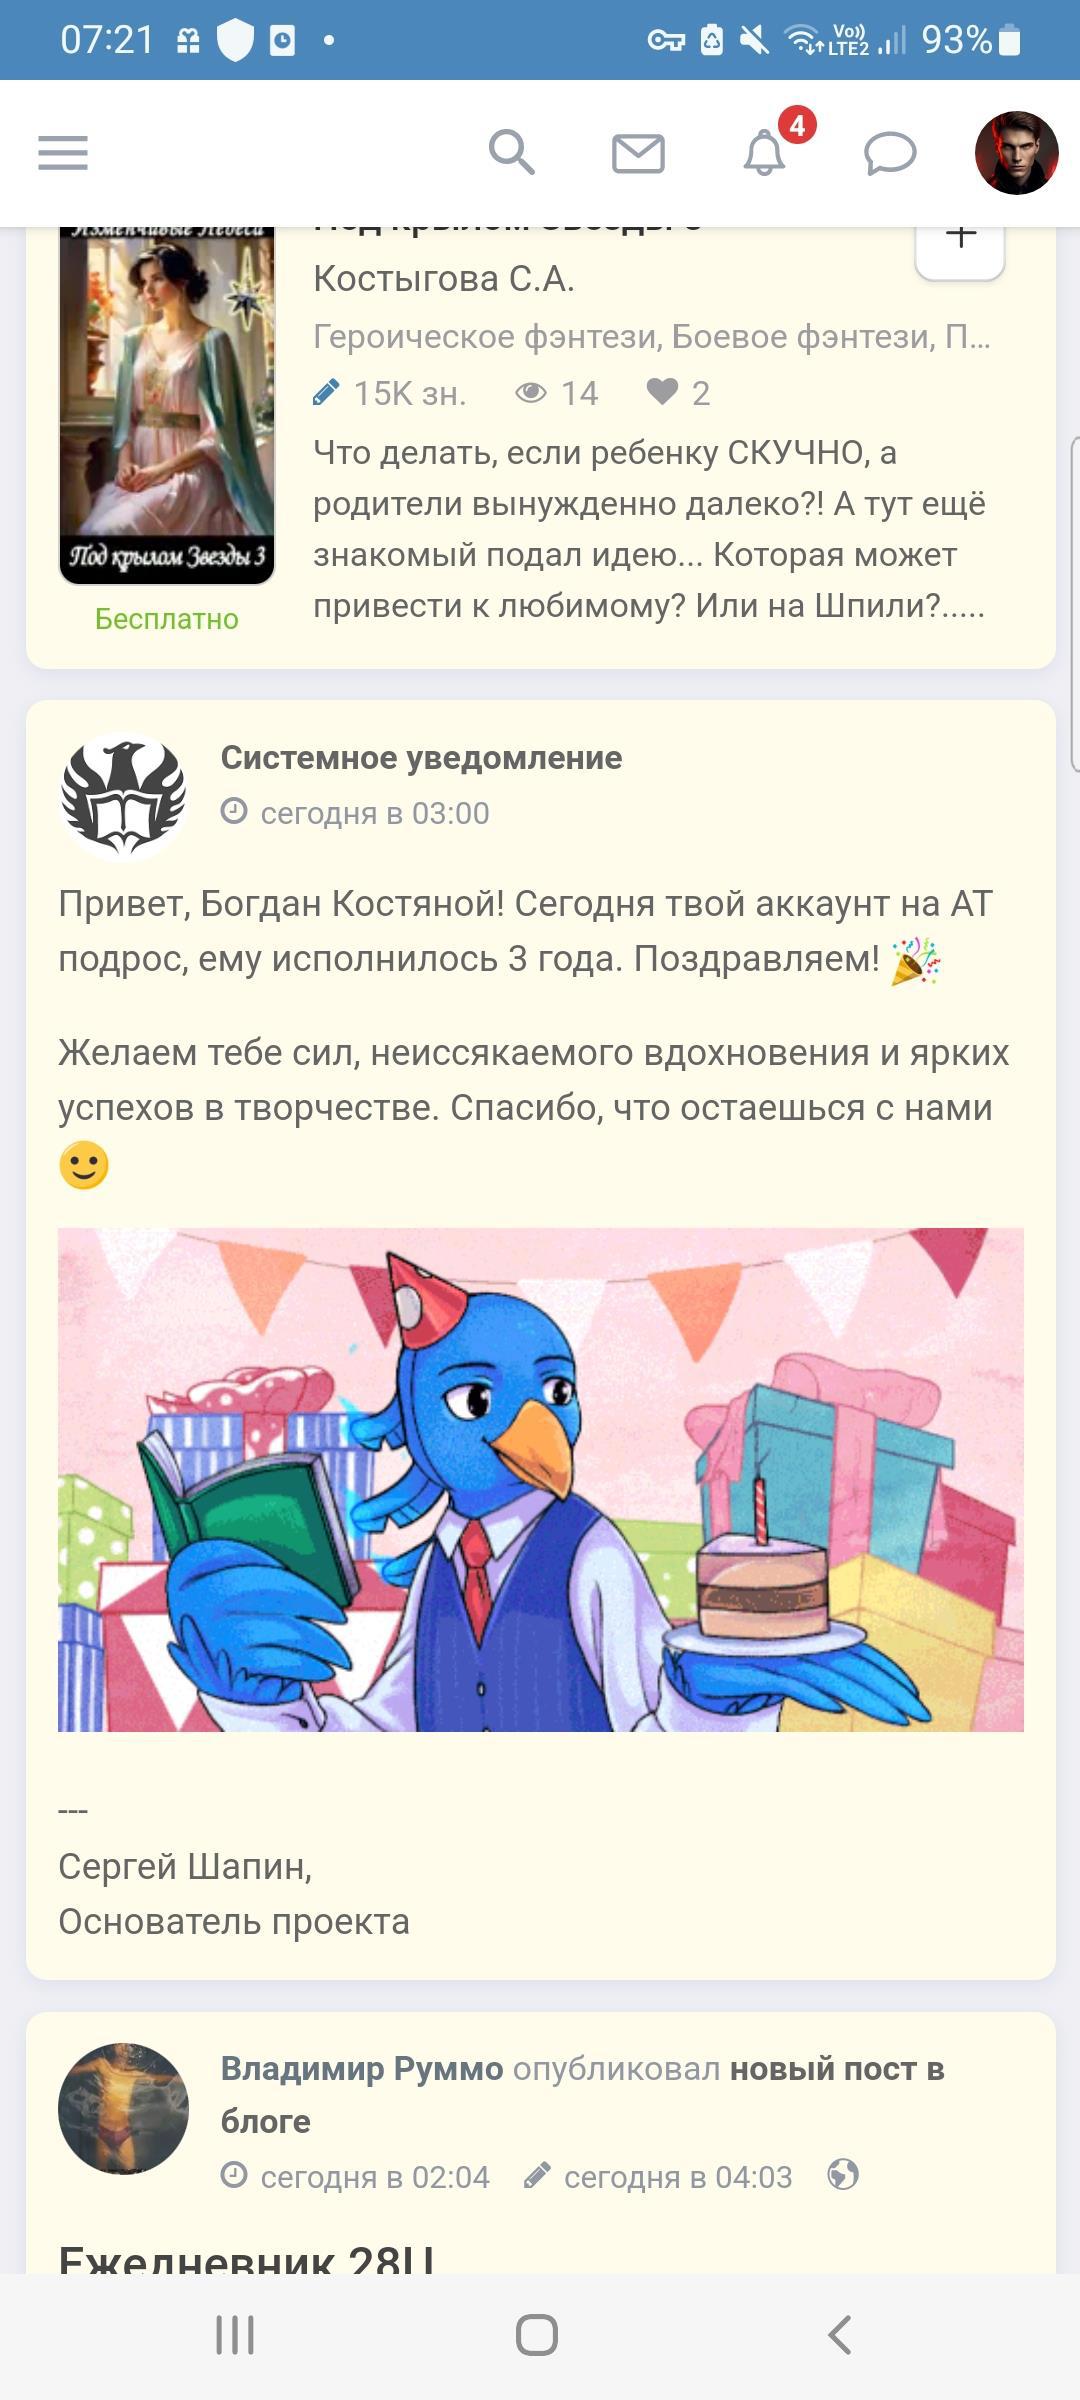Viewport: 1080px width, 2400px height.
Task: Tap the Android recent apps button
Action: (x=236, y=2336)
